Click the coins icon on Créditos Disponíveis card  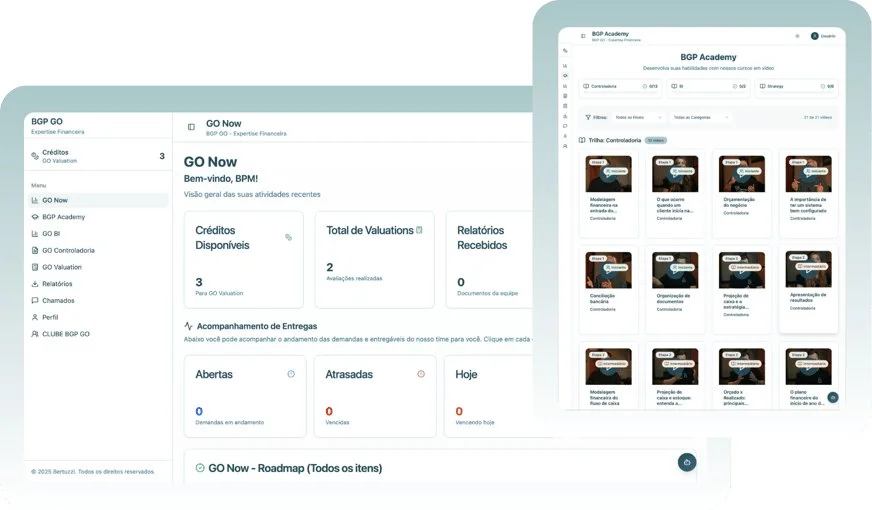coord(288,237)
